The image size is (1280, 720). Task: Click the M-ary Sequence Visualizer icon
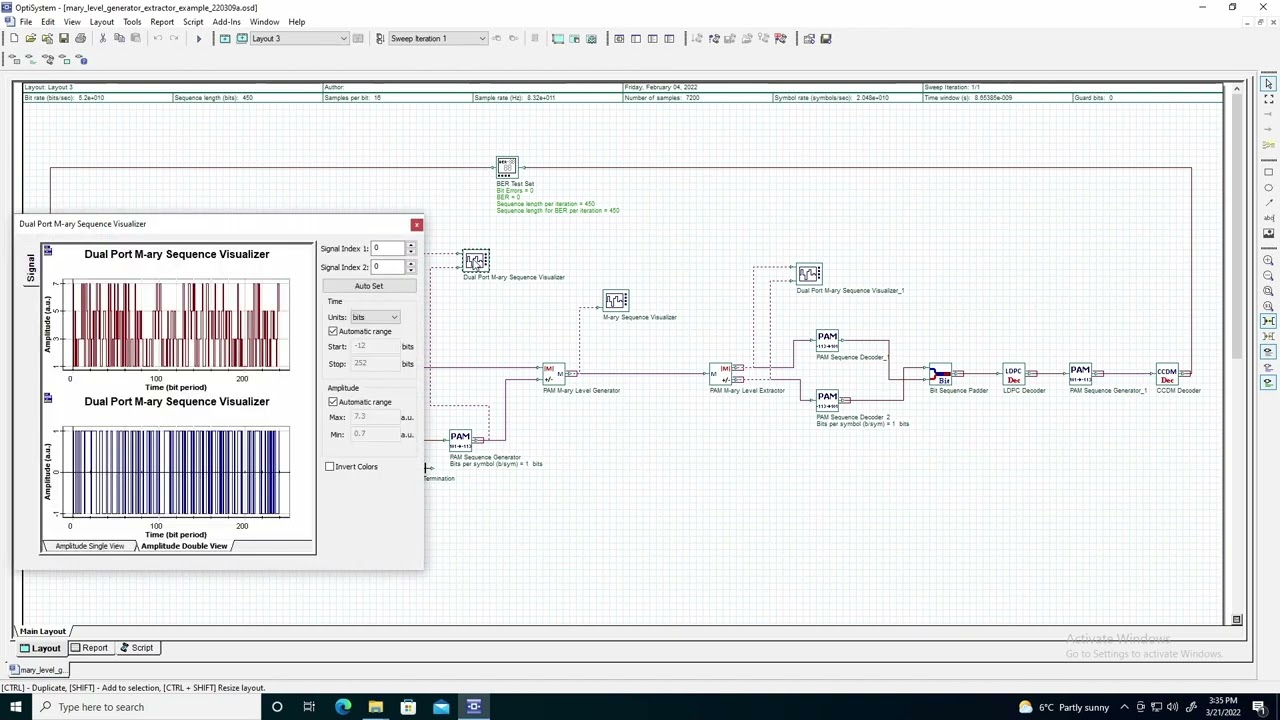pos(616,301)
